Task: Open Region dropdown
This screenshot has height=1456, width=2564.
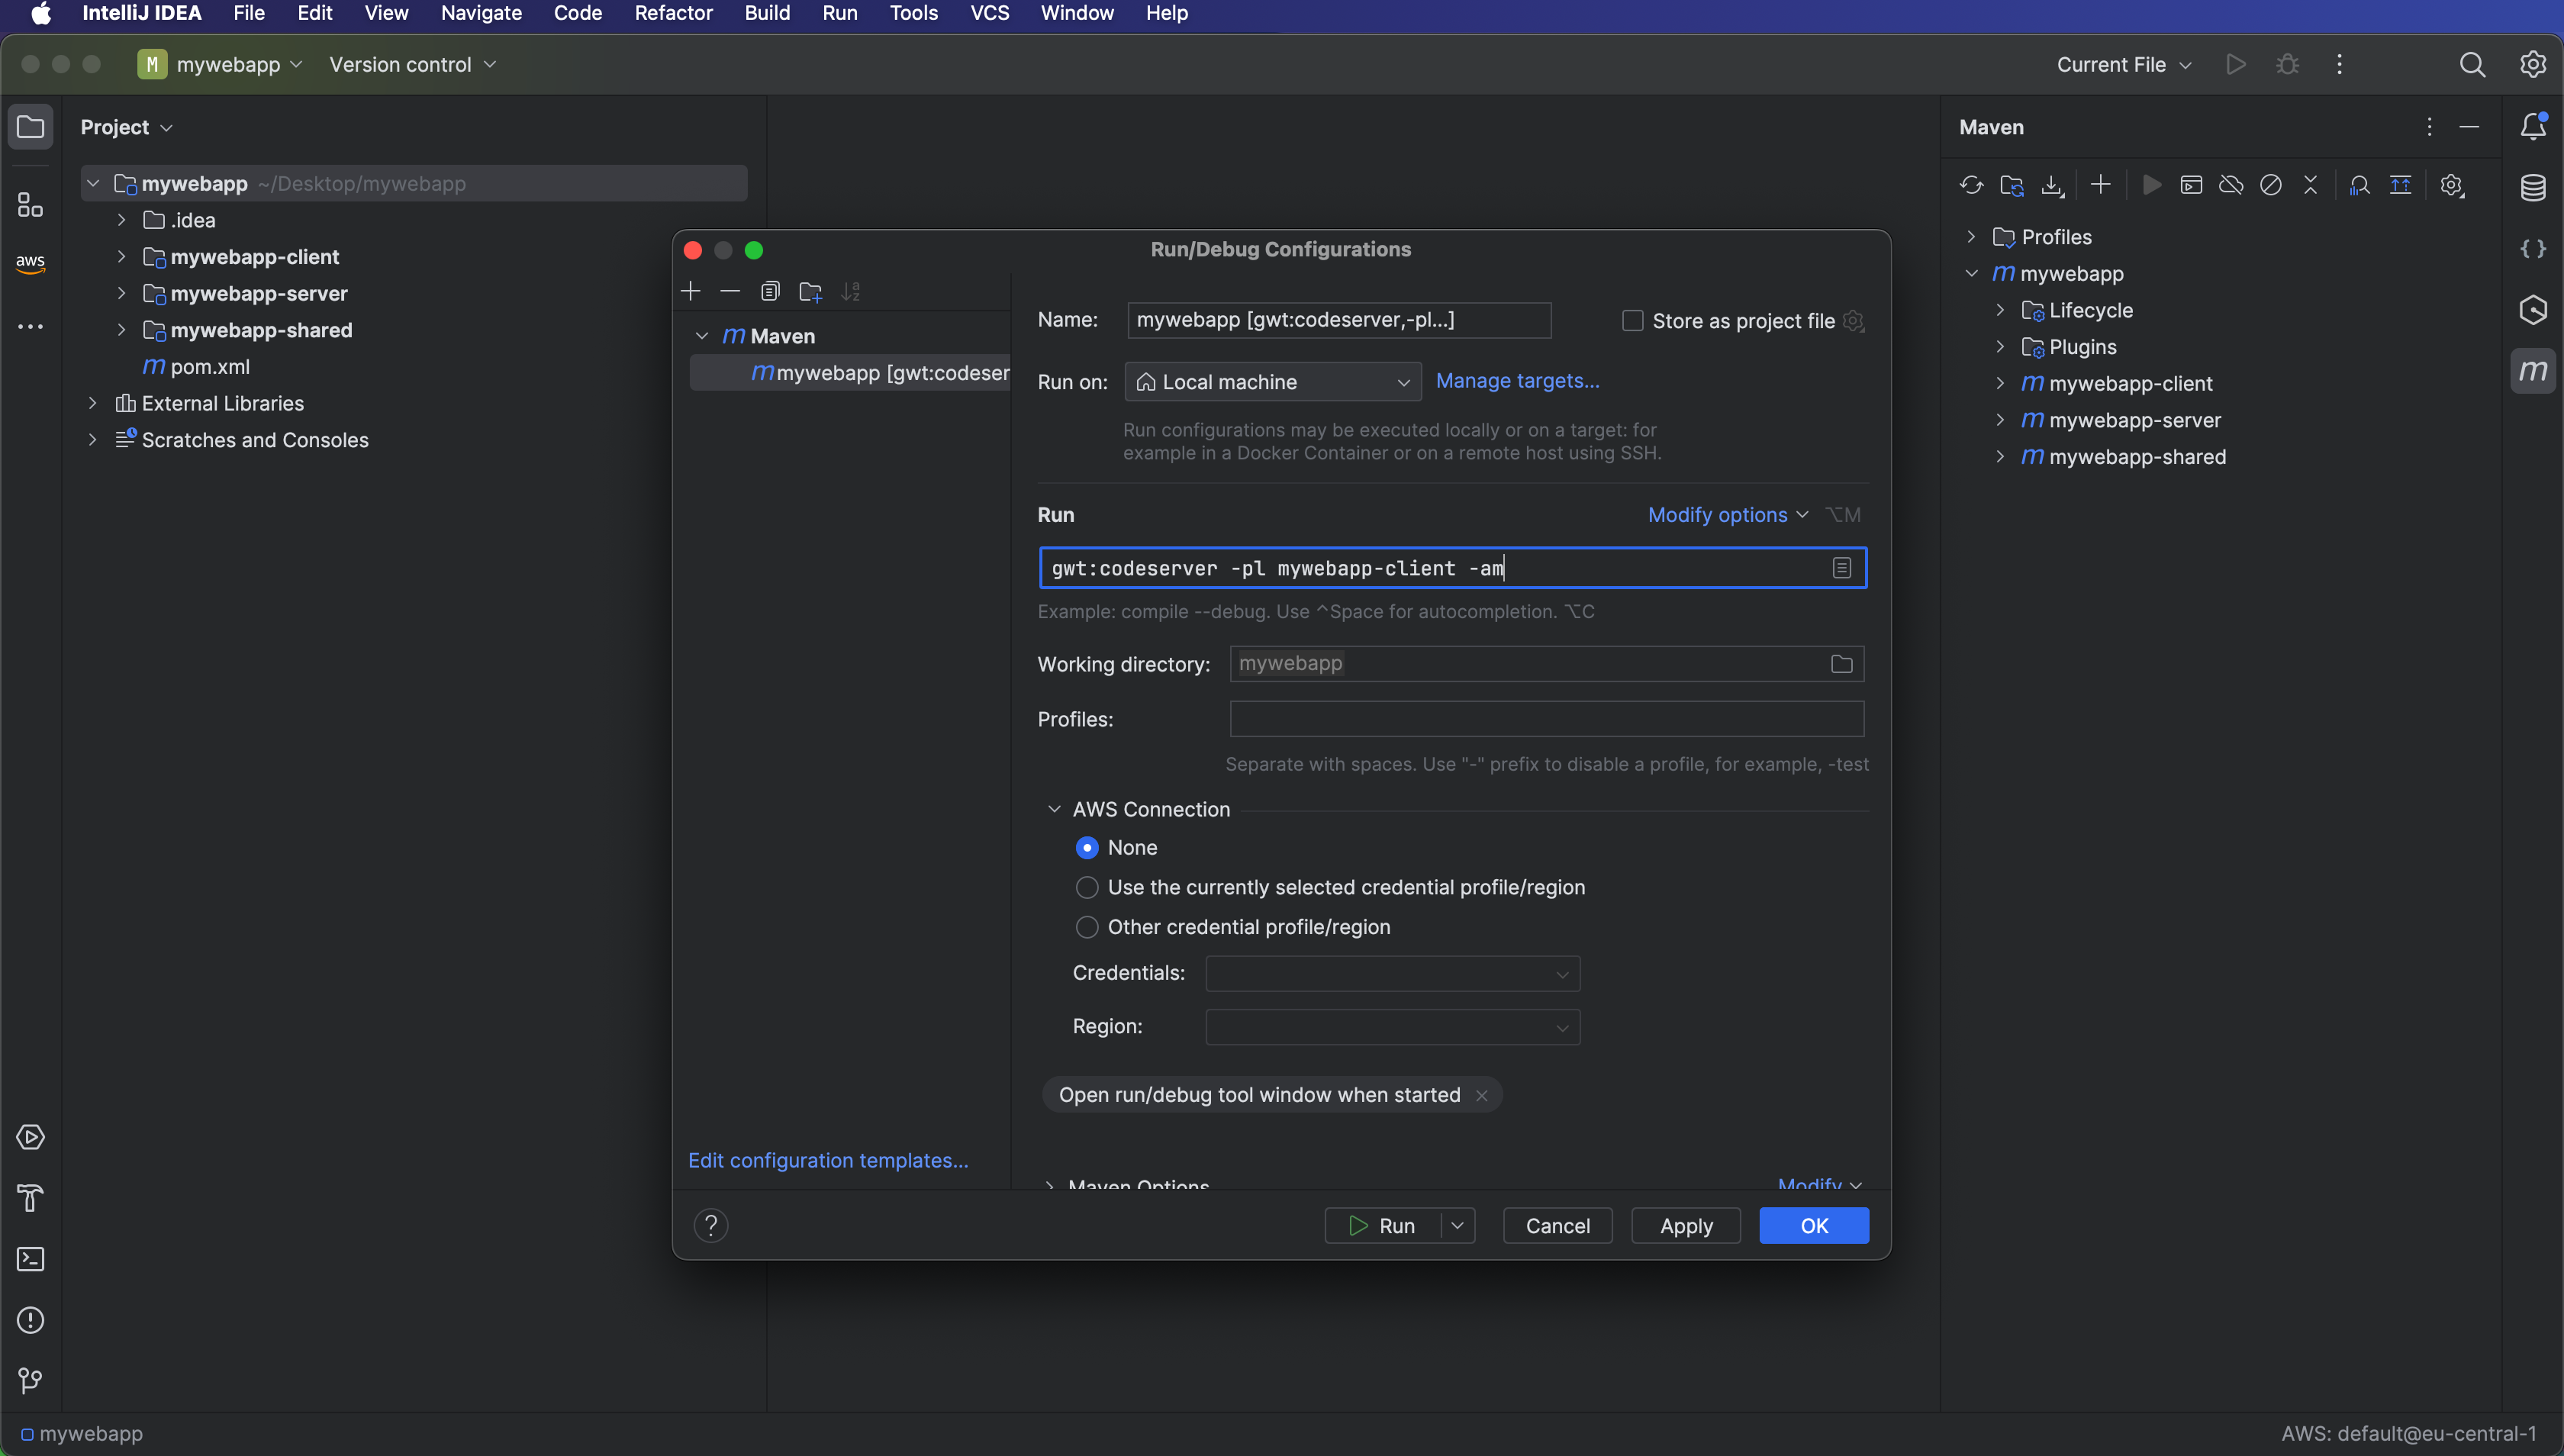Action: (1393, 1027)
